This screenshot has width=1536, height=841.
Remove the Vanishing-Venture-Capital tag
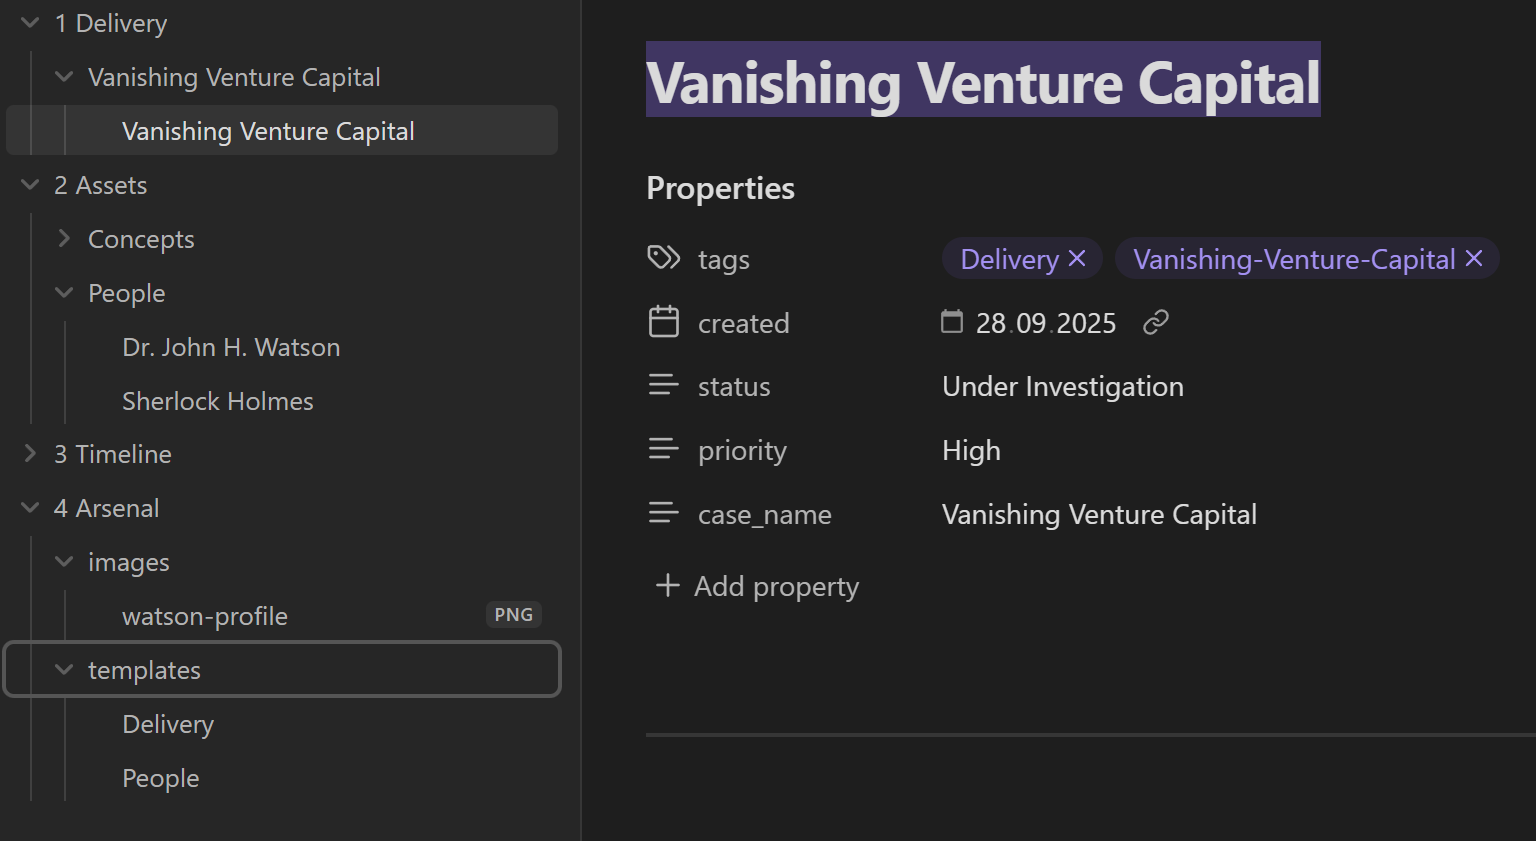tap(1474, 259)
